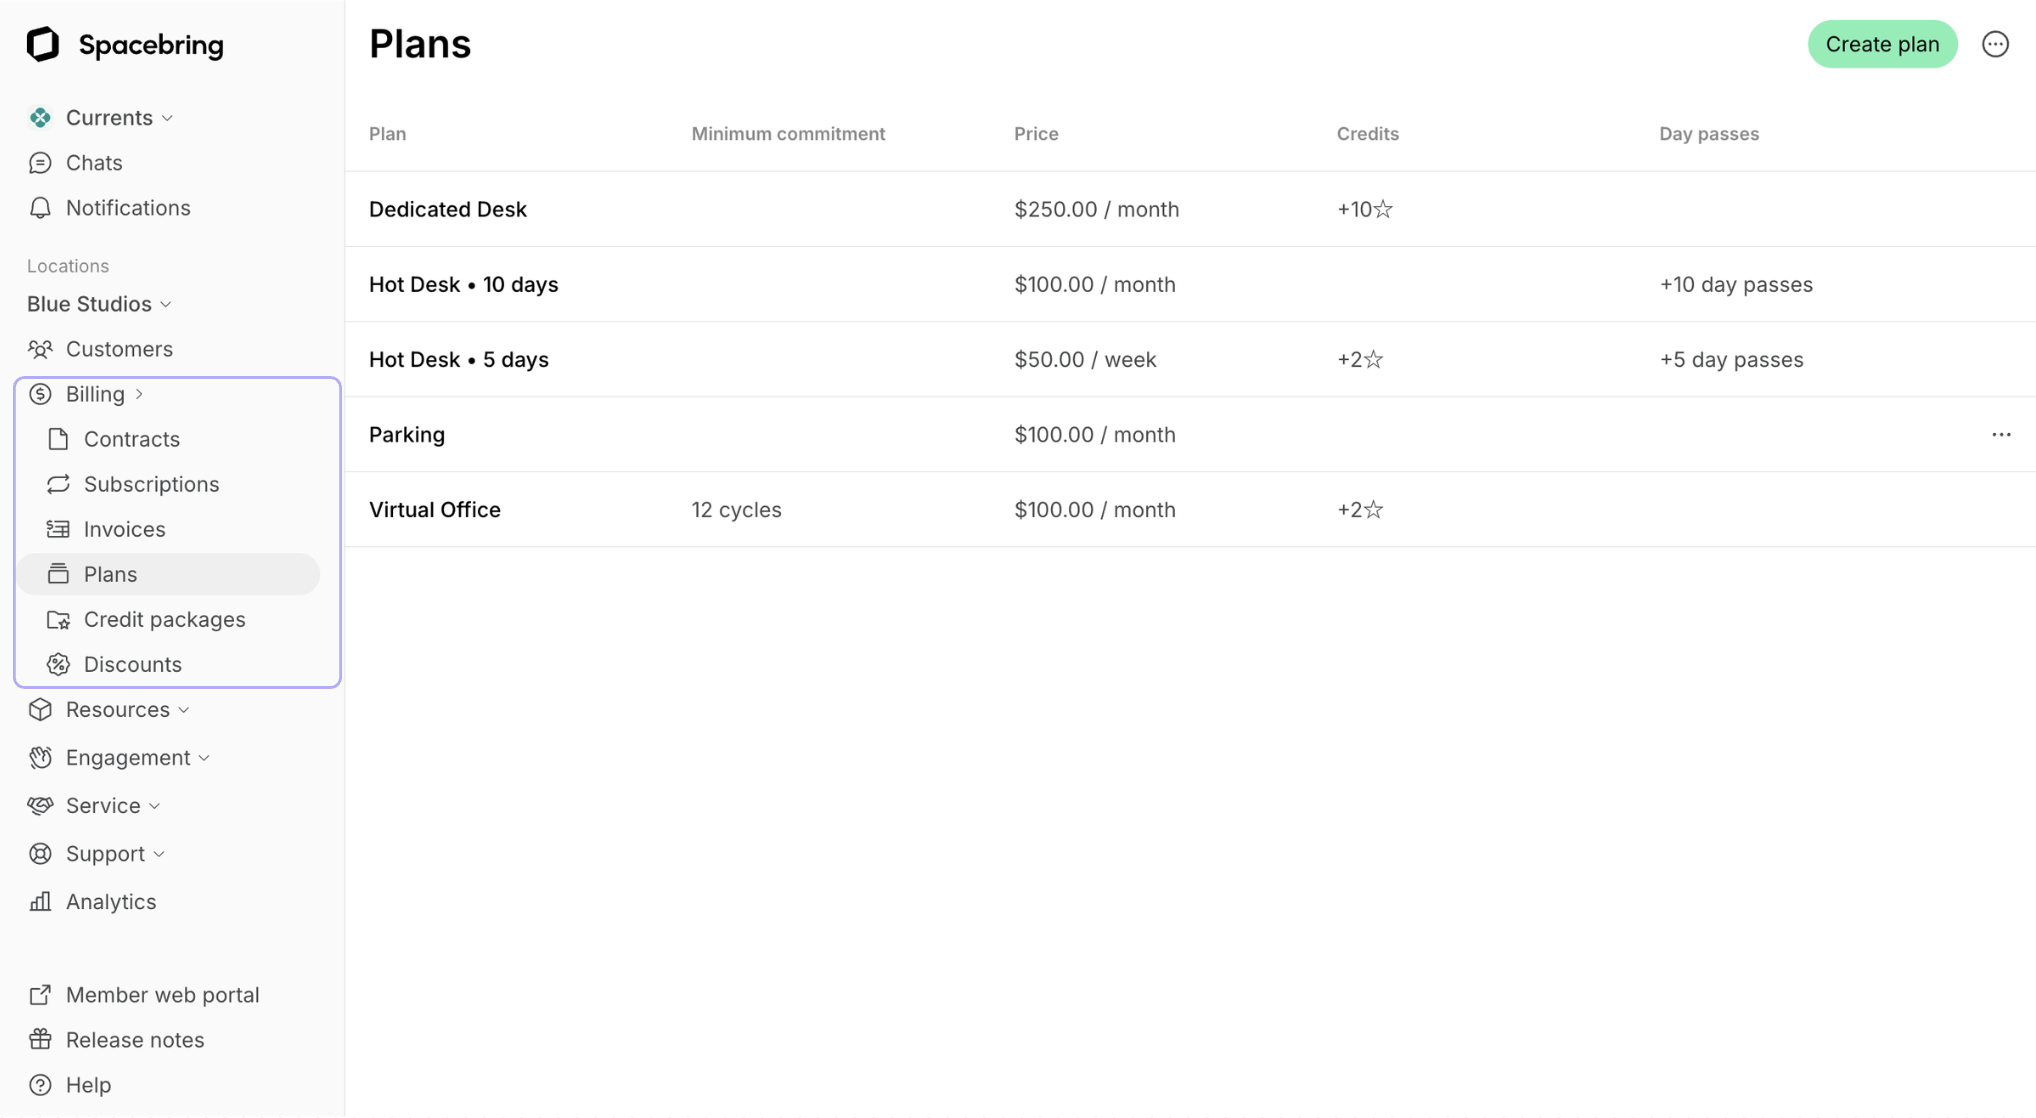Click the Customers people icon
Viewport: 2036px width, 1118px height.
40,349
